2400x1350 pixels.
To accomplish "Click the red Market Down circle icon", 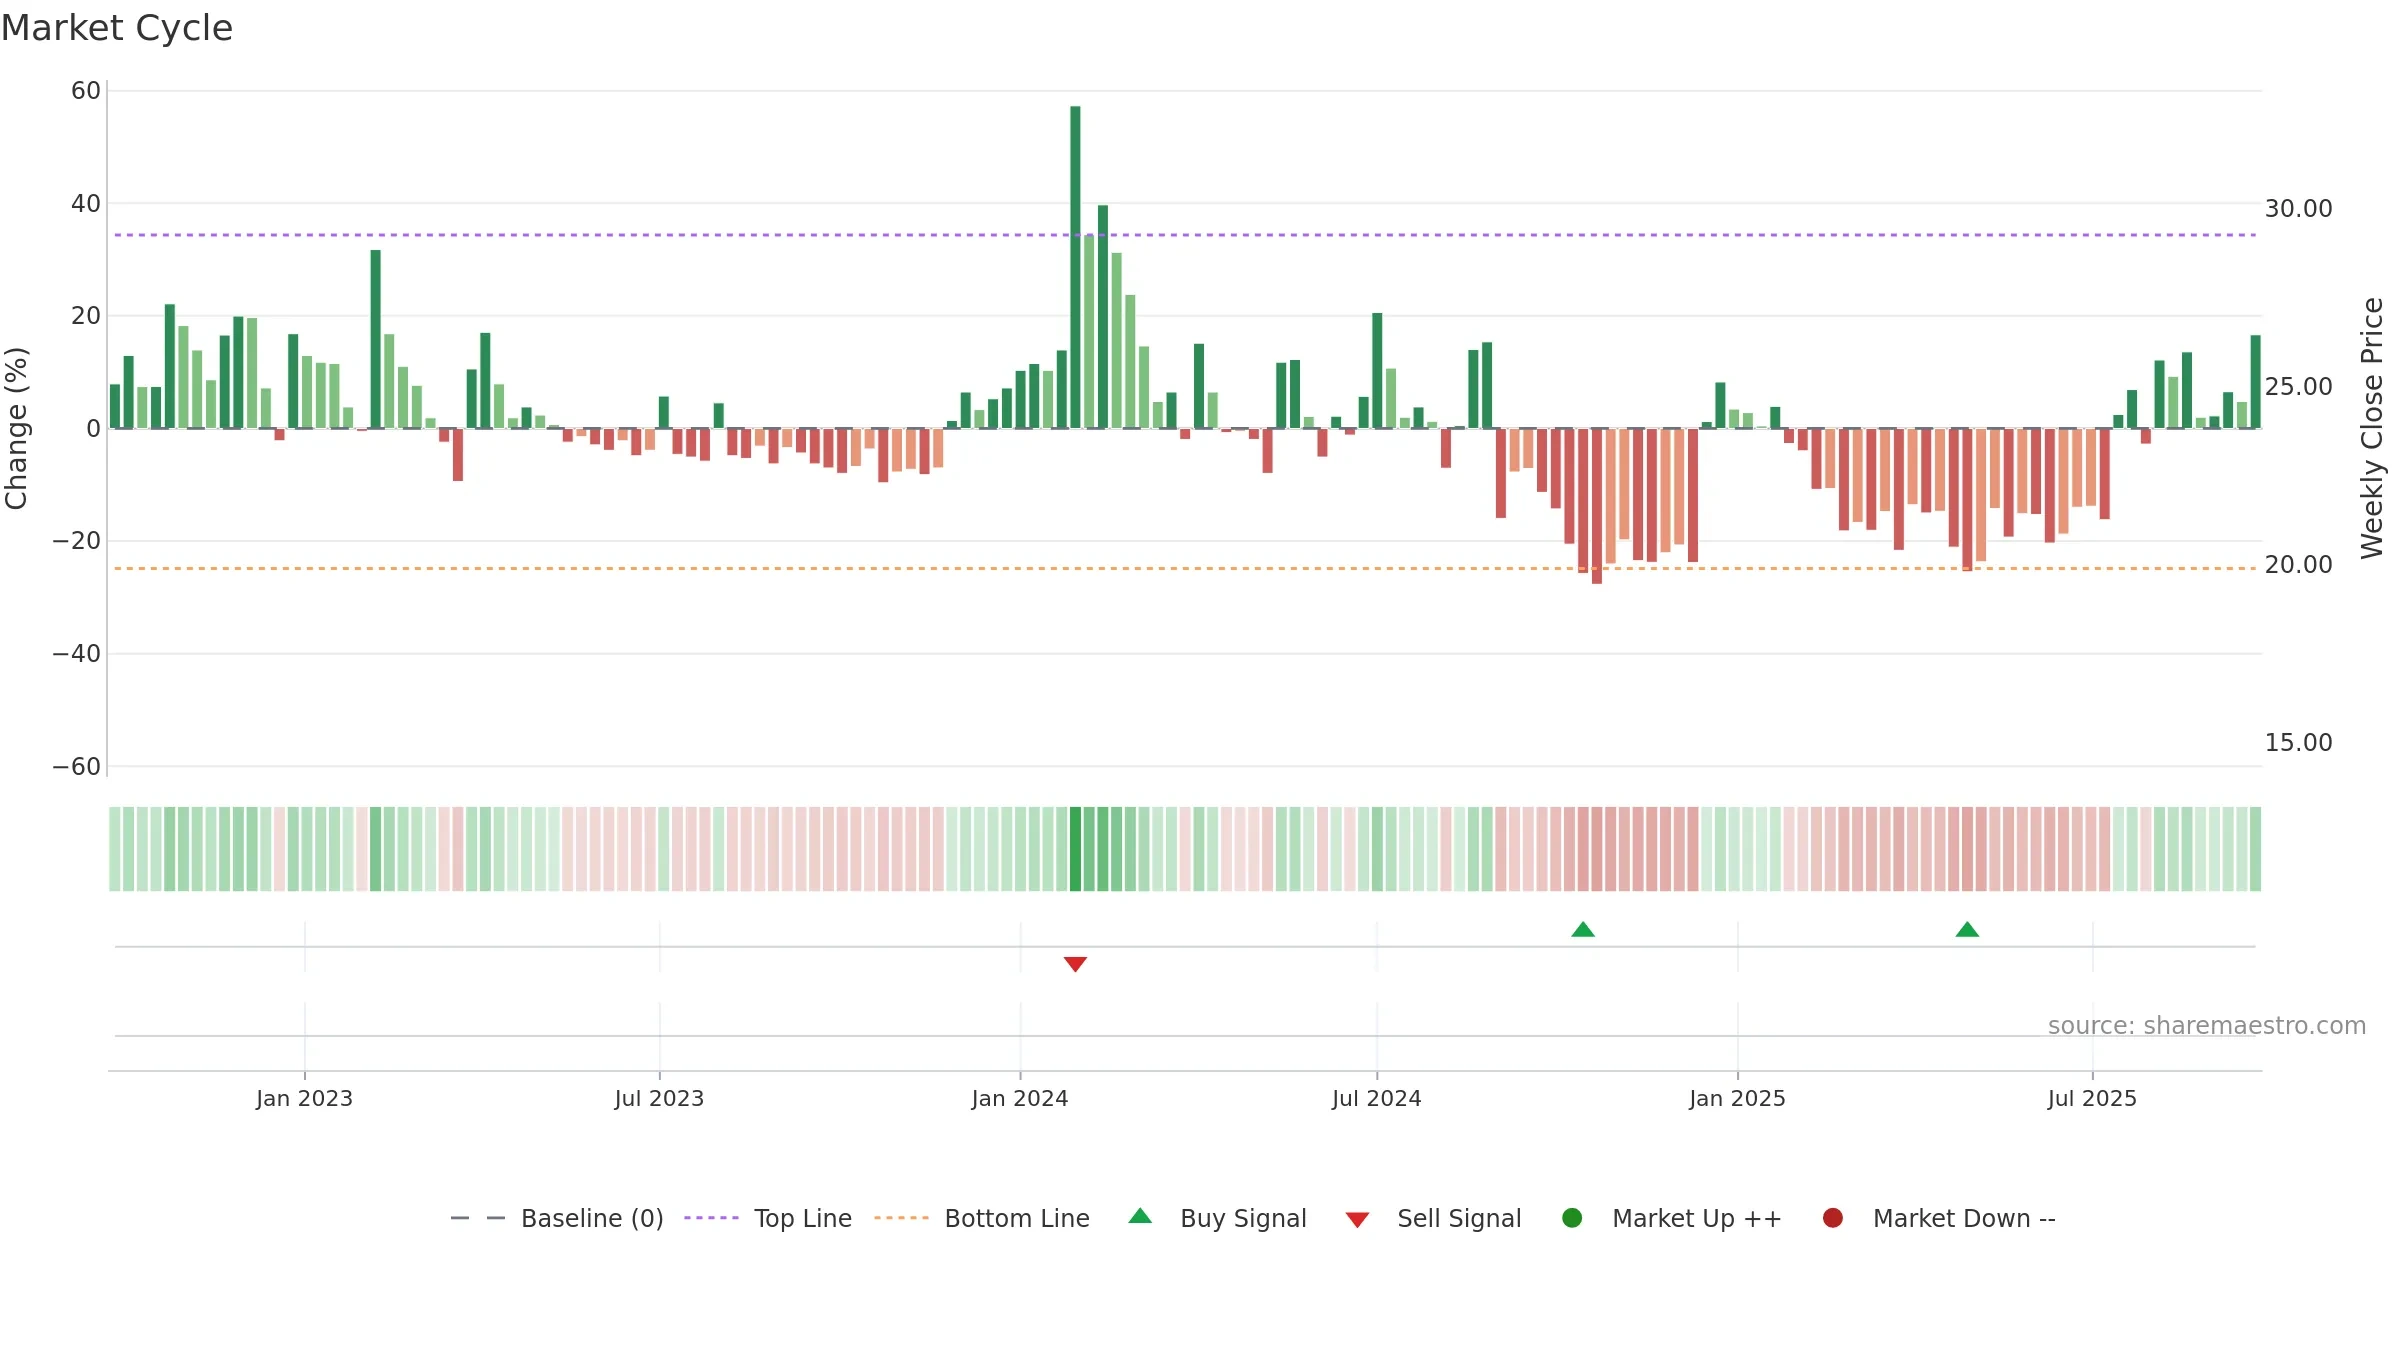I will [x=1833, y=1218].
